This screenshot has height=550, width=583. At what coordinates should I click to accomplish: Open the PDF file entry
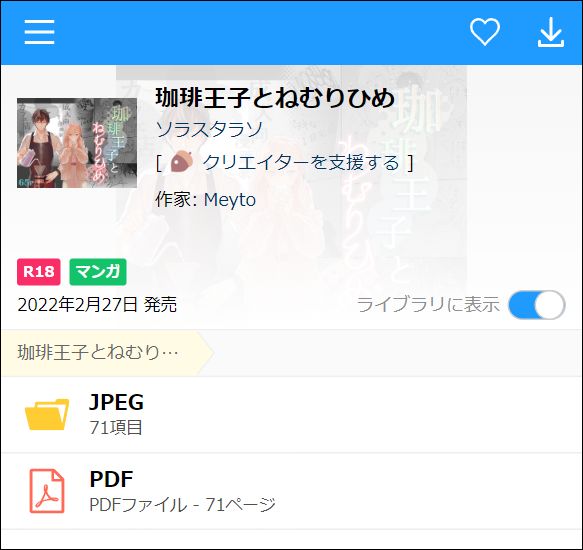(x=292, y=491)
